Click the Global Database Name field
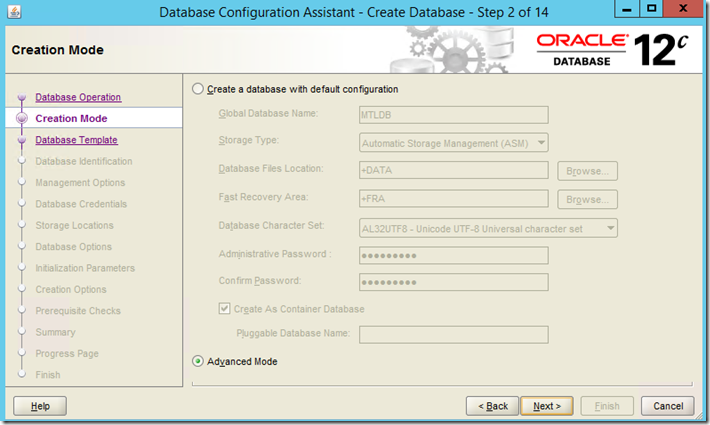This screenshot has width=710, height=425. click(454, 115)
